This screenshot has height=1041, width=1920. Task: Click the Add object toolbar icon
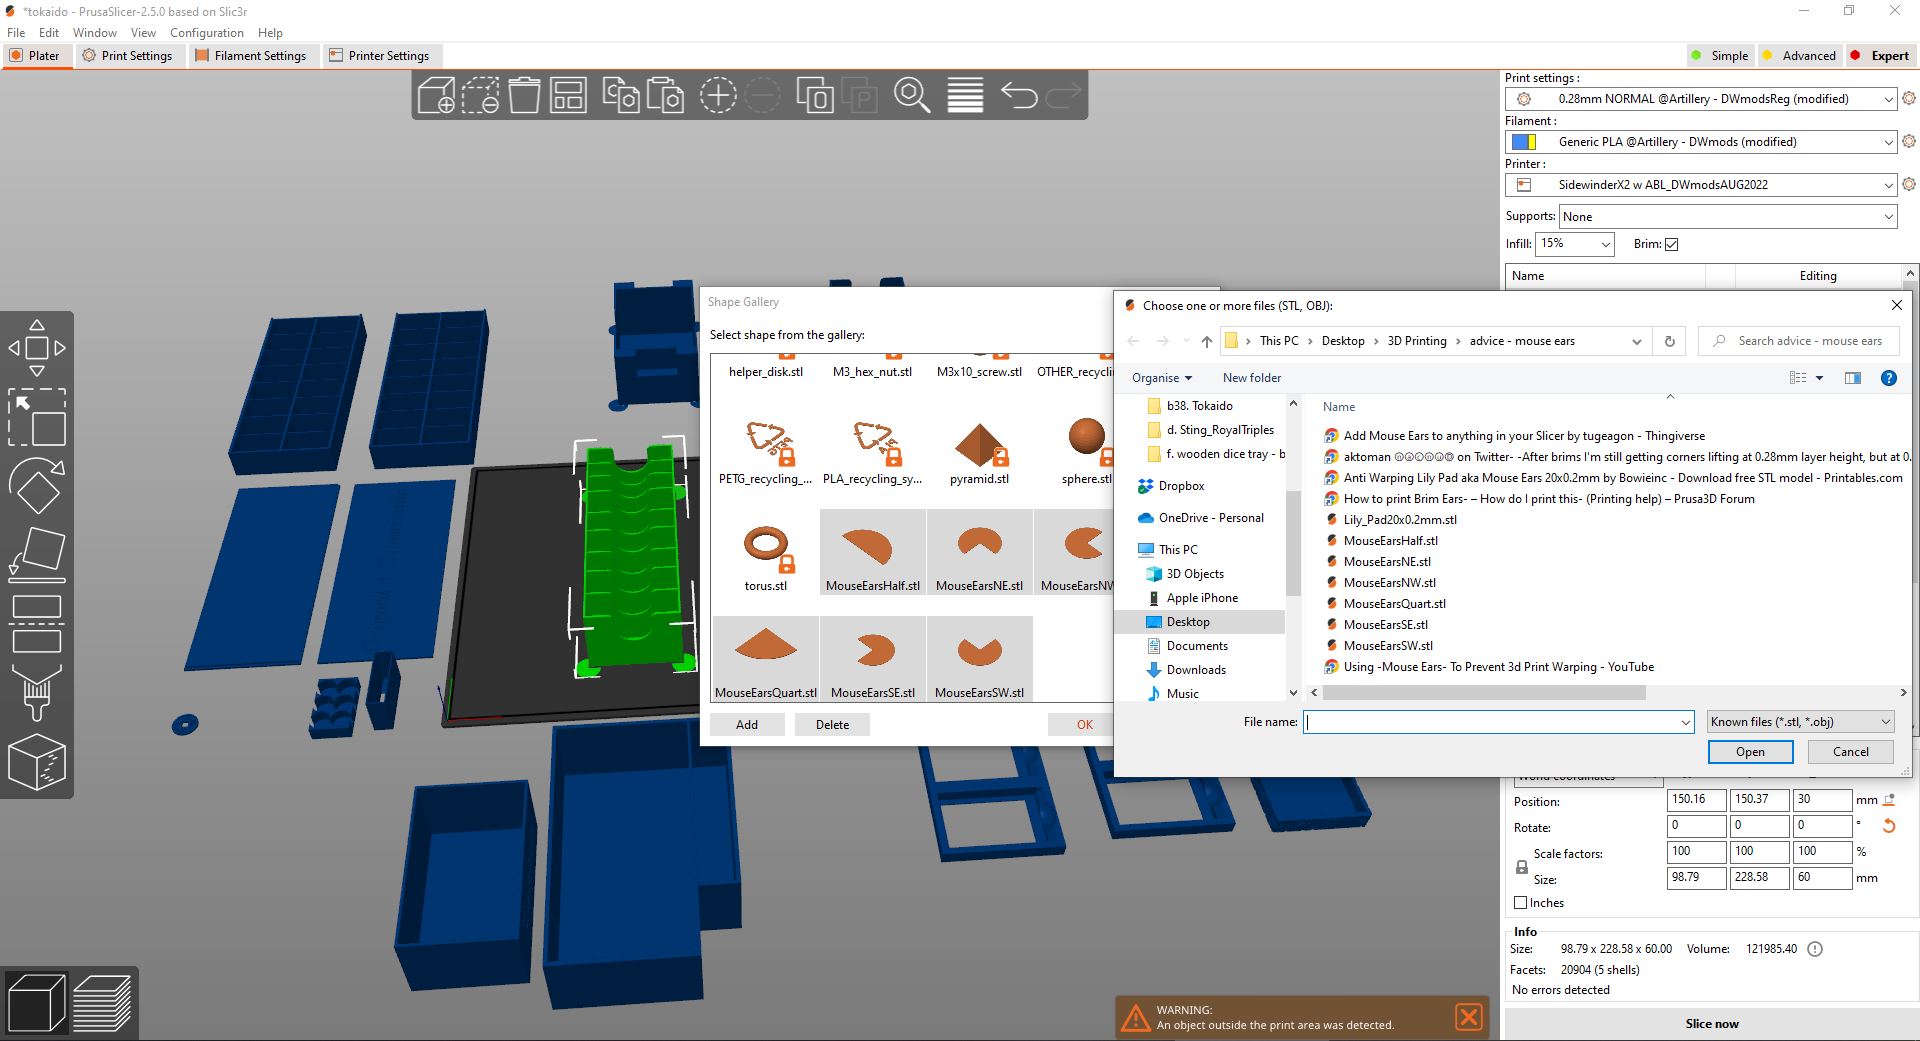click(436, 96)
